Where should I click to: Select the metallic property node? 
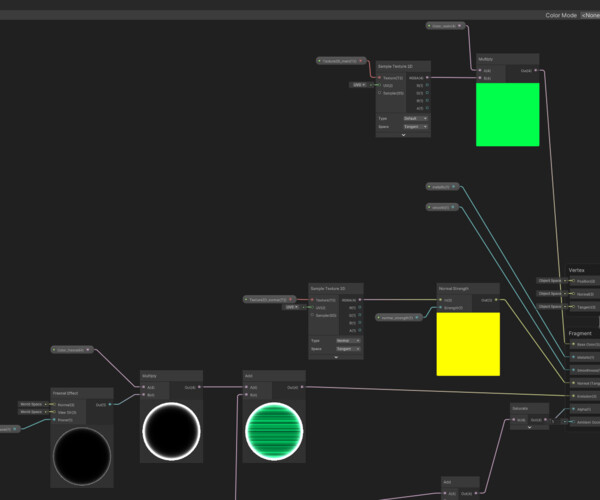(442, 187)
